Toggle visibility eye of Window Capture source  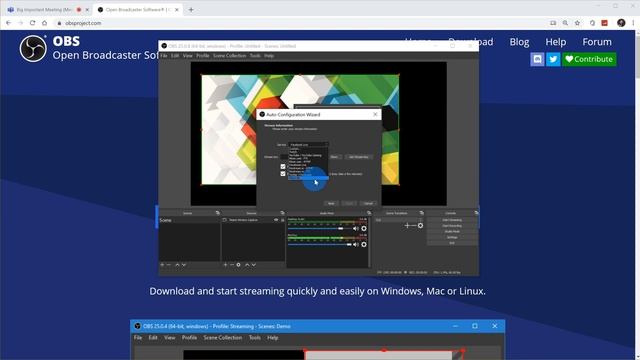pos(276,220)
